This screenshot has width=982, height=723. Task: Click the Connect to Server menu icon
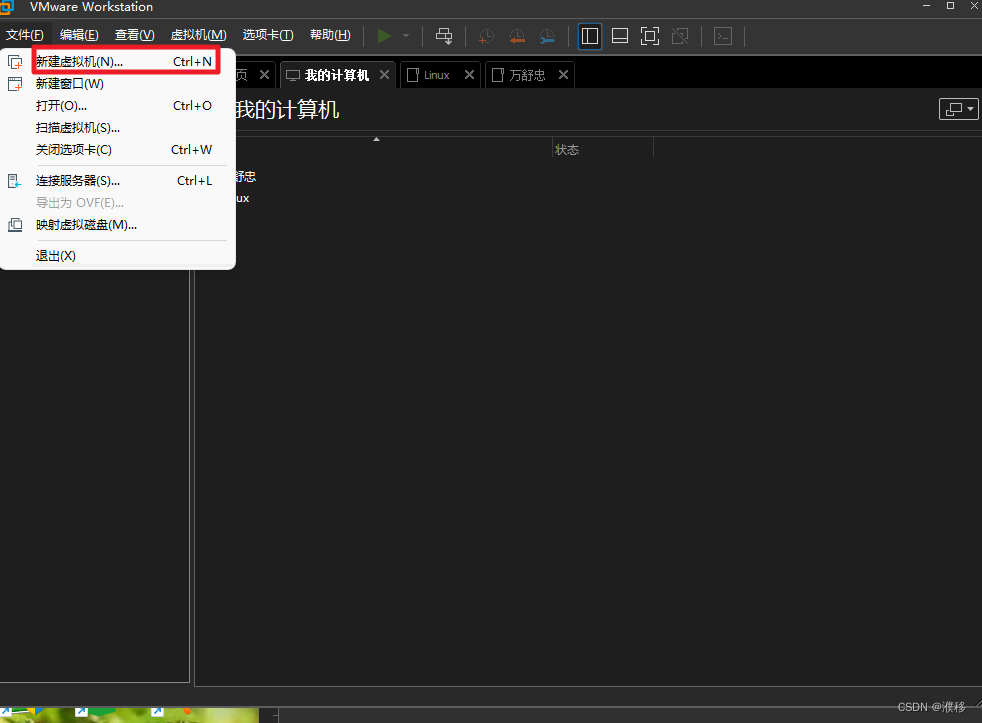(x=14, y=181)
